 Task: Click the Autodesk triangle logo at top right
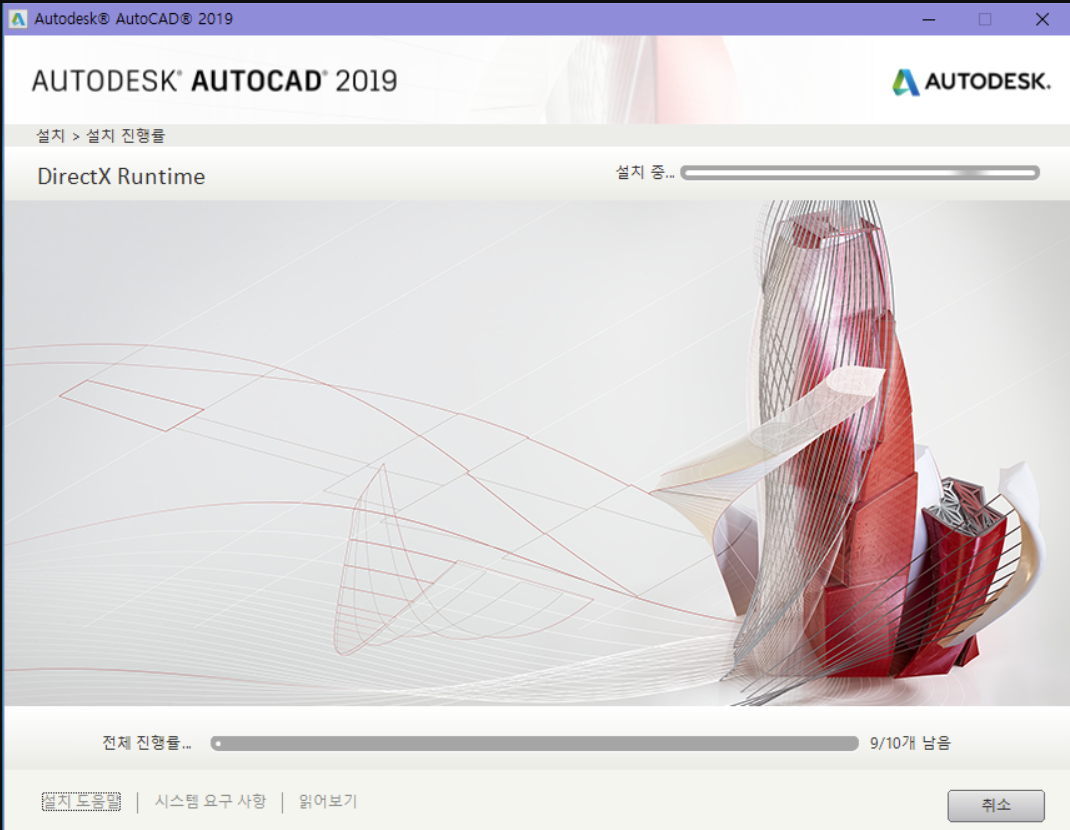pyautogui.click(x=909, y=81)
